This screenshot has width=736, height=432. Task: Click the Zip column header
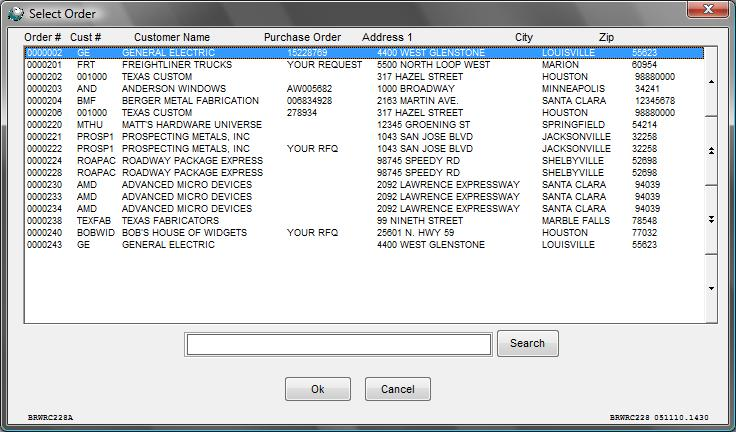coord(606,37)
